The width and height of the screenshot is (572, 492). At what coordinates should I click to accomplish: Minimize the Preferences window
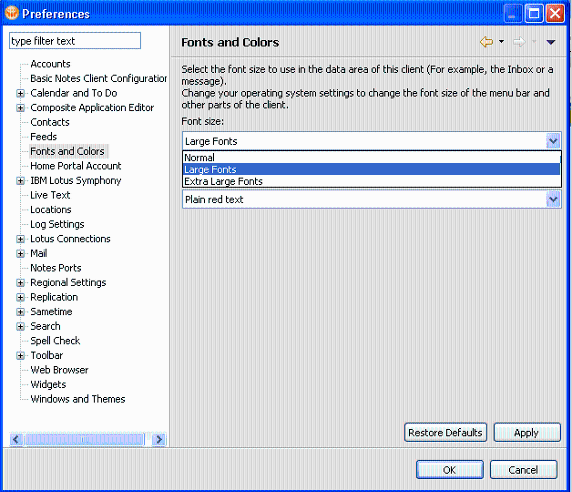point(513,14)
